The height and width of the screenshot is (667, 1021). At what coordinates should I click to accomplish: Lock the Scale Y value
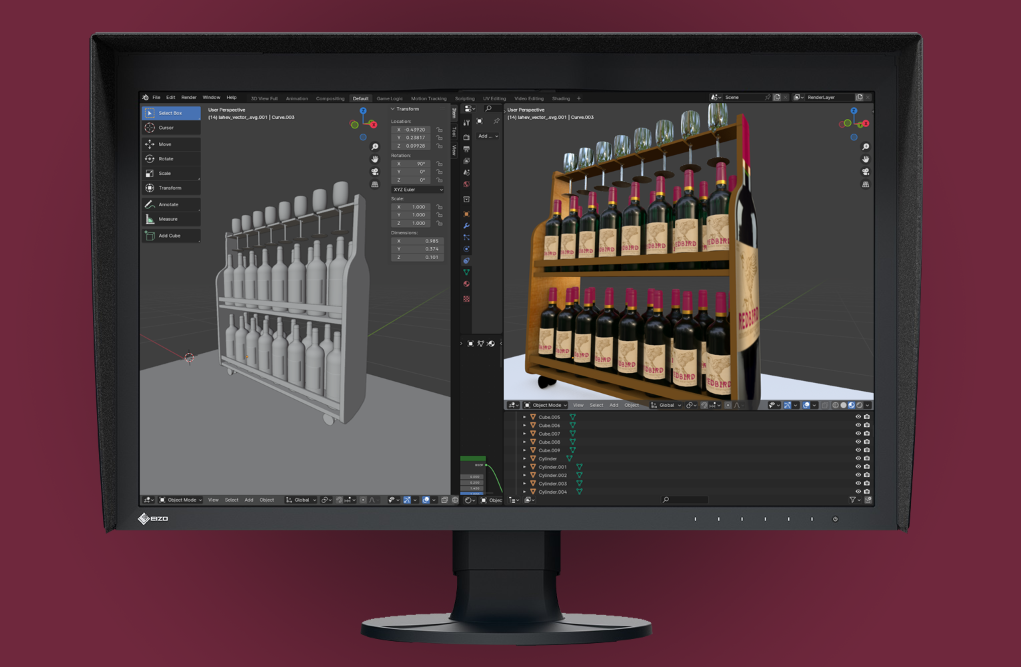coord(440,215)
